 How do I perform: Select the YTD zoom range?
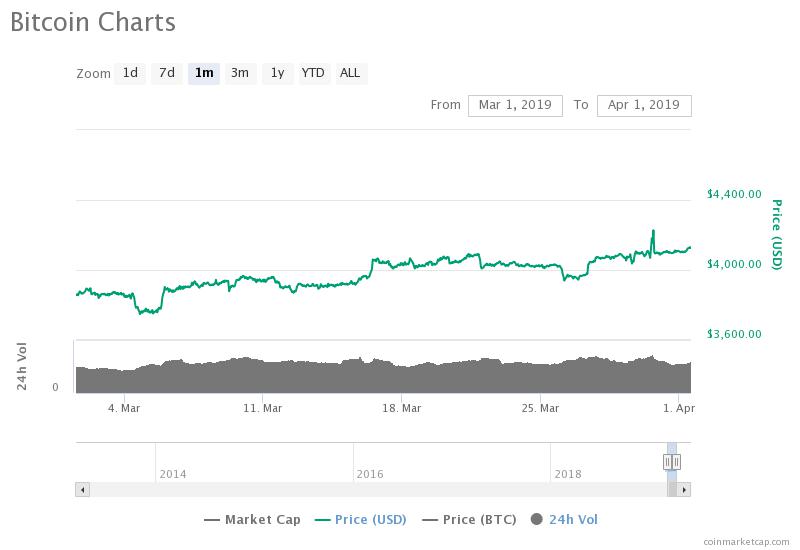(x=313, y=73)
